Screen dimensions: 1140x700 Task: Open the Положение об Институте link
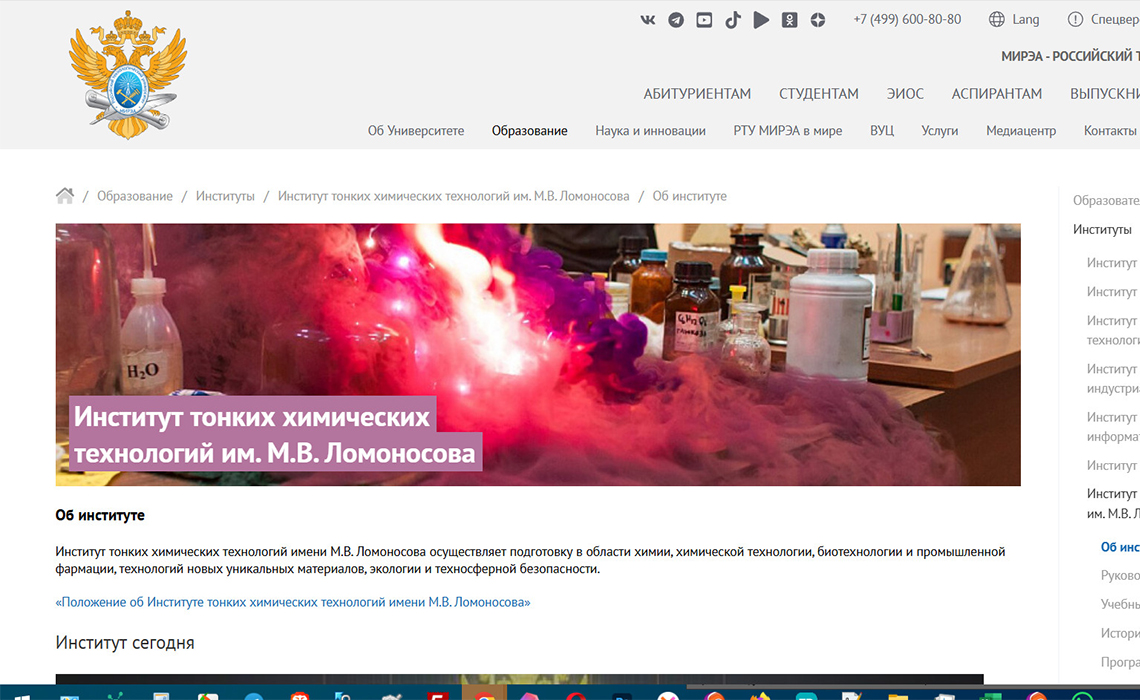(293, 602)
